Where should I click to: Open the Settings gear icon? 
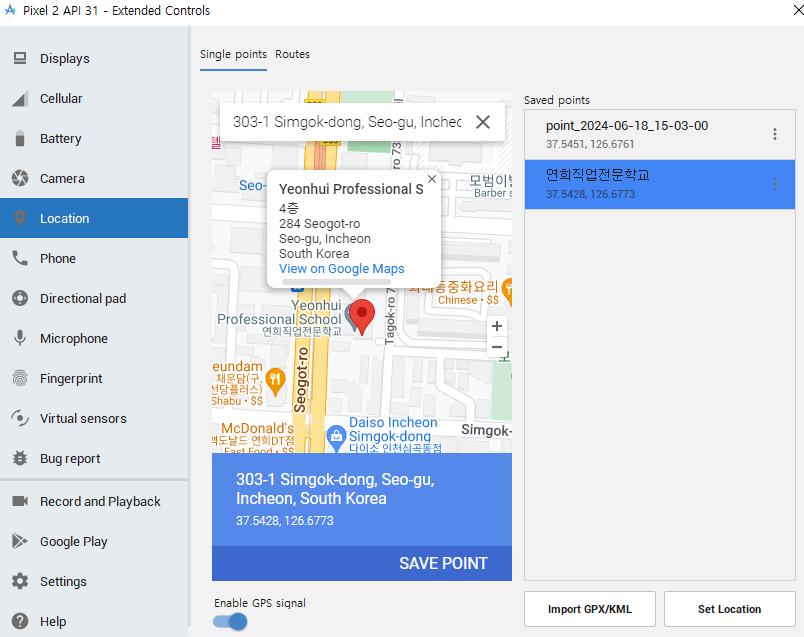click(x=20, y=581)
